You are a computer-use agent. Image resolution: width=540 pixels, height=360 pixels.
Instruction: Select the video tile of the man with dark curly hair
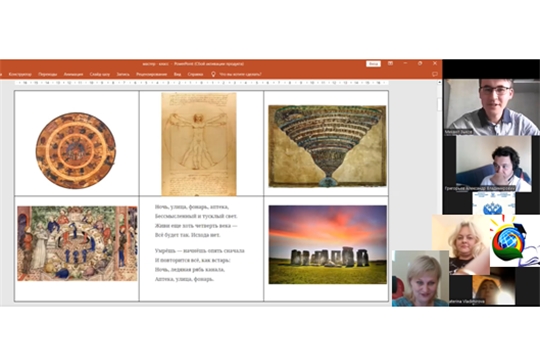point(494,164)
